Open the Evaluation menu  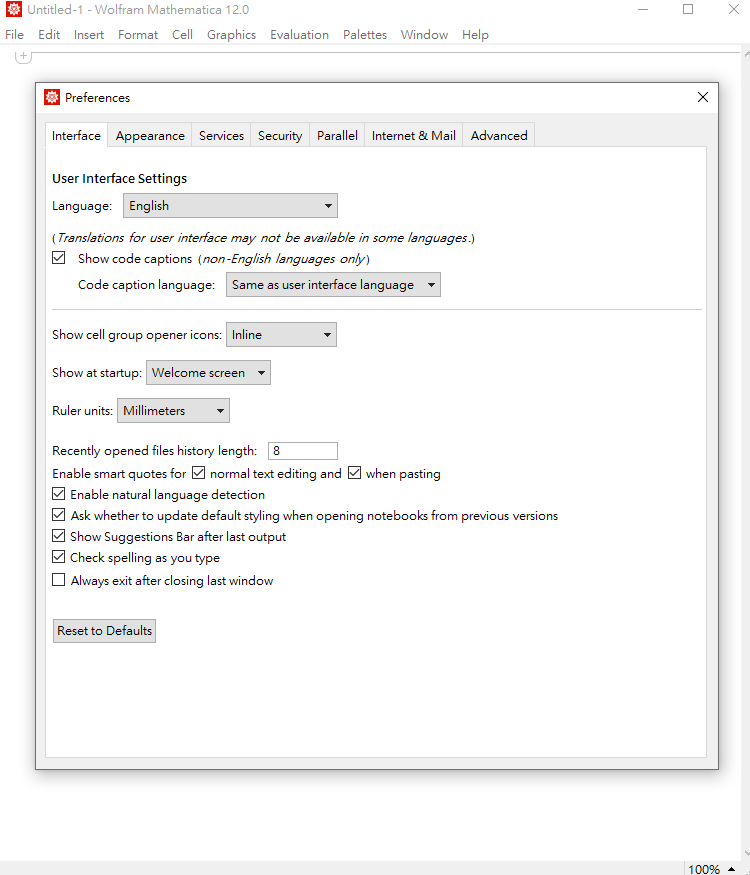[300, 35]
